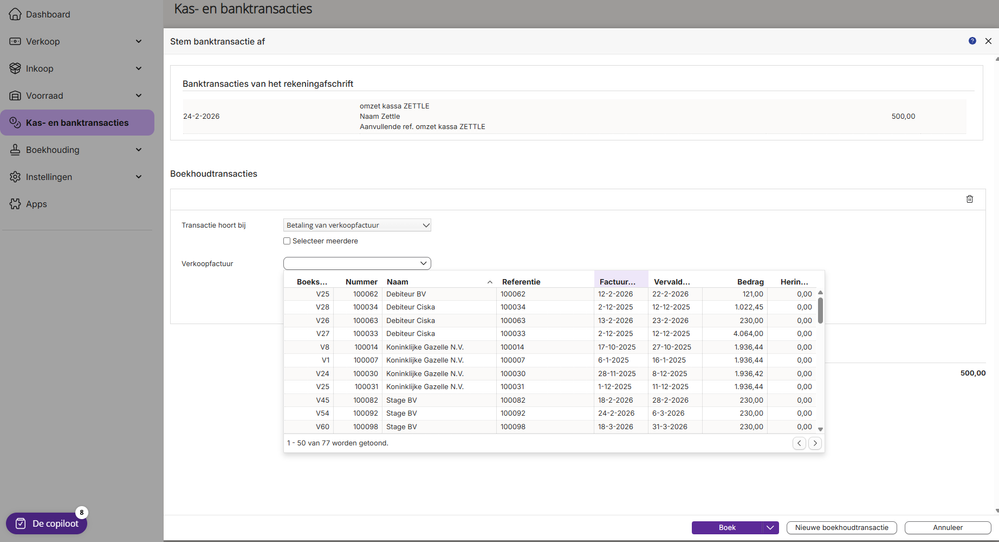Click the Factuur... date column header

621,282
